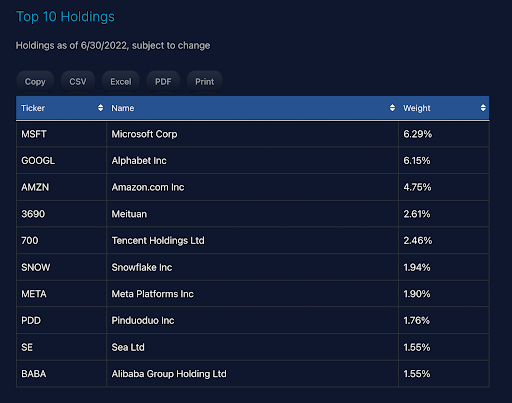Image resolution: width=512 pixels, height=403 pixels.
Task: Select the PDD ticker cell
Action: pos(61,320)
